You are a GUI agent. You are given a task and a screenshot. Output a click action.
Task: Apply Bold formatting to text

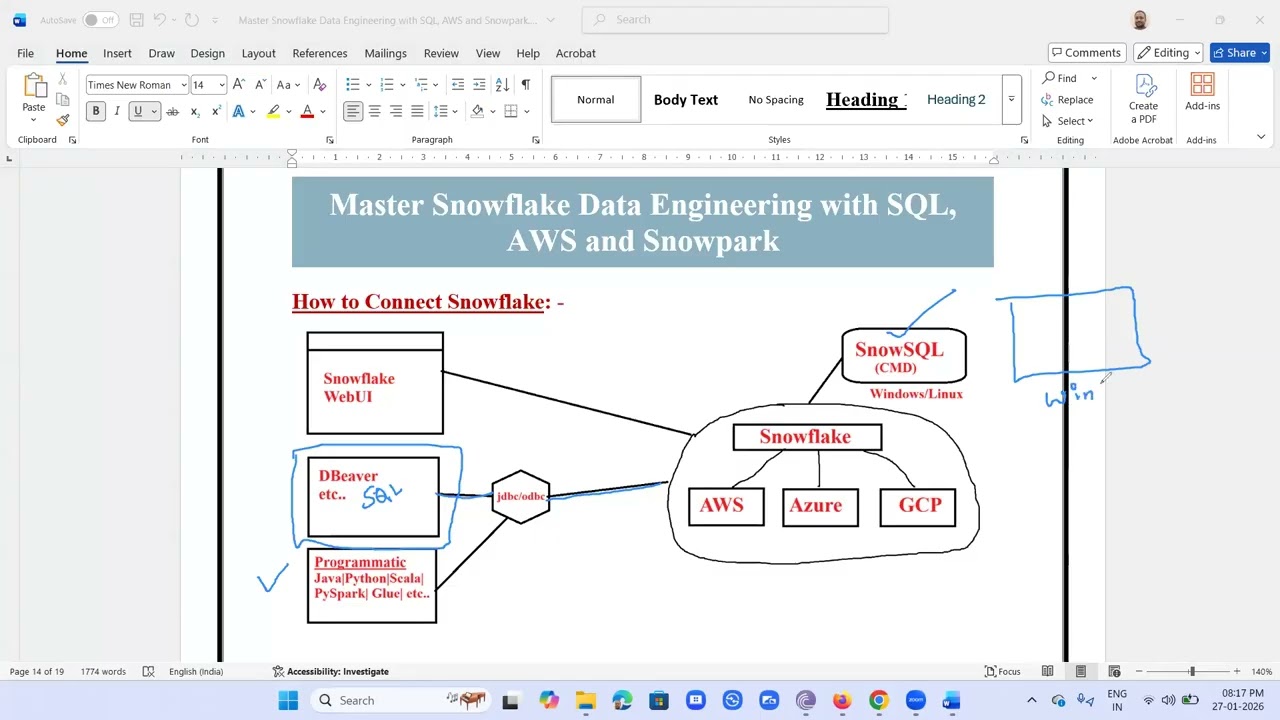pyautogui.click(x=96, y=111)
